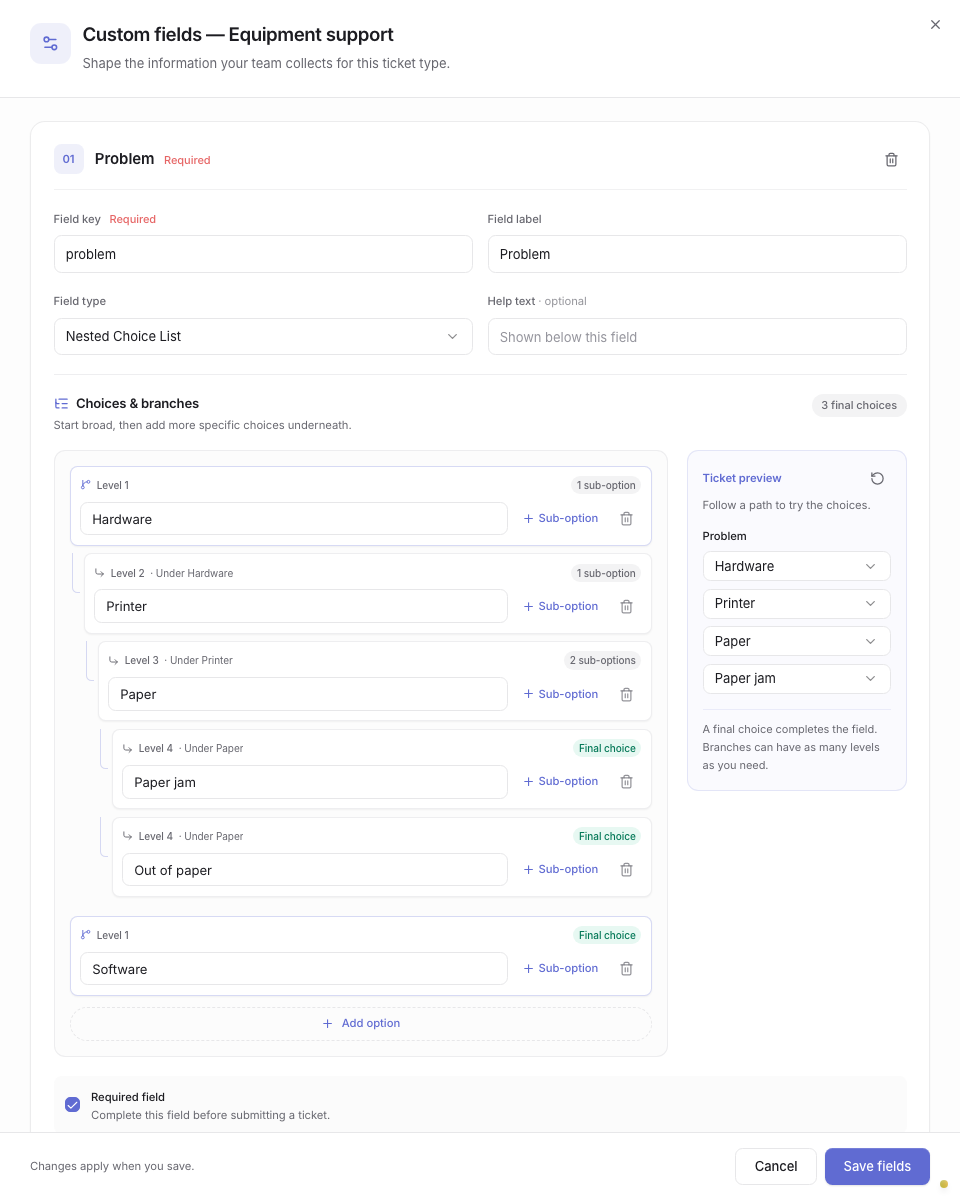Delete the Paper jam option
Viewport: 960px width, 1200px height.
click(626, 782)
